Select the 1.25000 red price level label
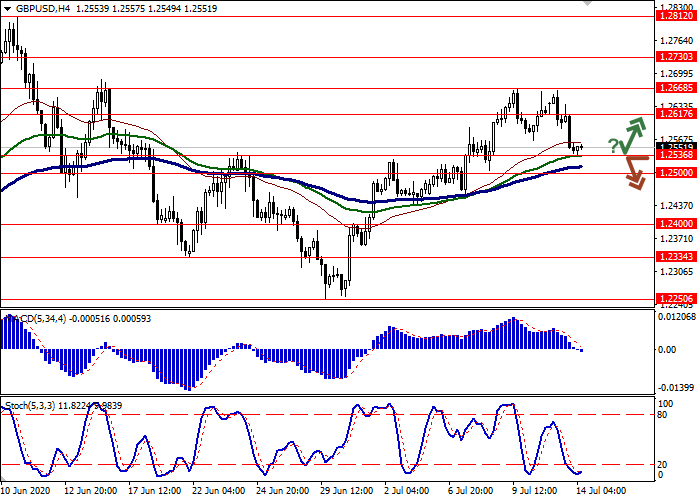 click(x=676, y=173)
